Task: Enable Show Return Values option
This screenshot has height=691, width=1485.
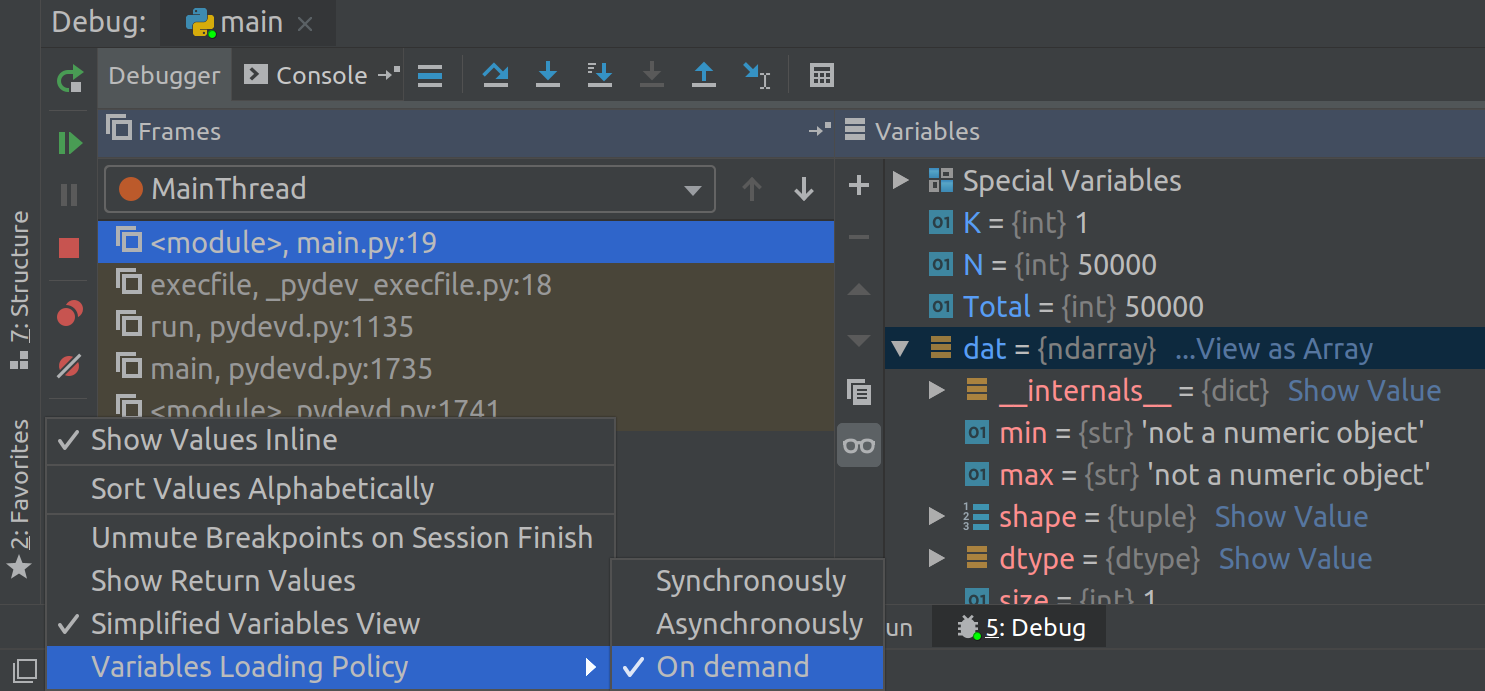Action: click(224, 579)
